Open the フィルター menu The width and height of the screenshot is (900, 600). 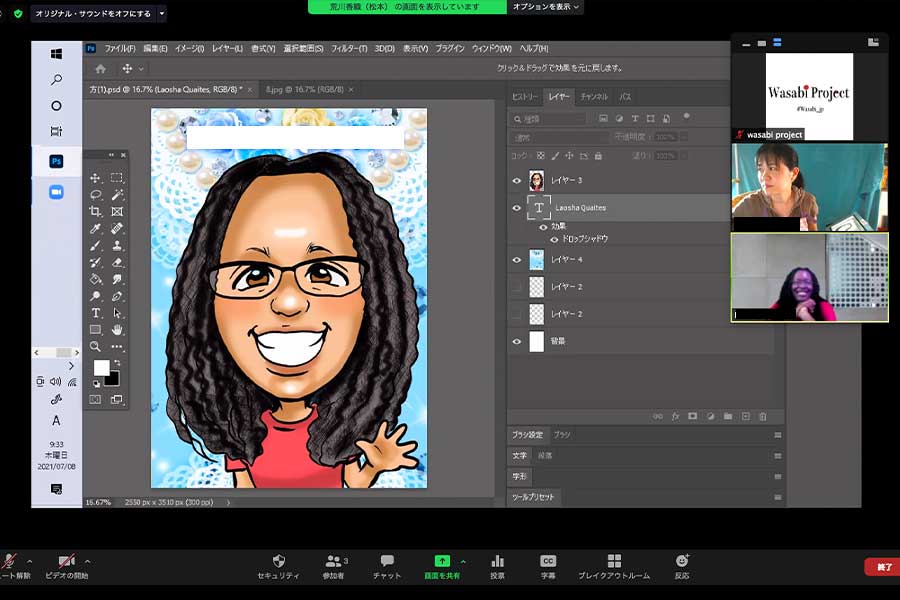coord(349,48)
